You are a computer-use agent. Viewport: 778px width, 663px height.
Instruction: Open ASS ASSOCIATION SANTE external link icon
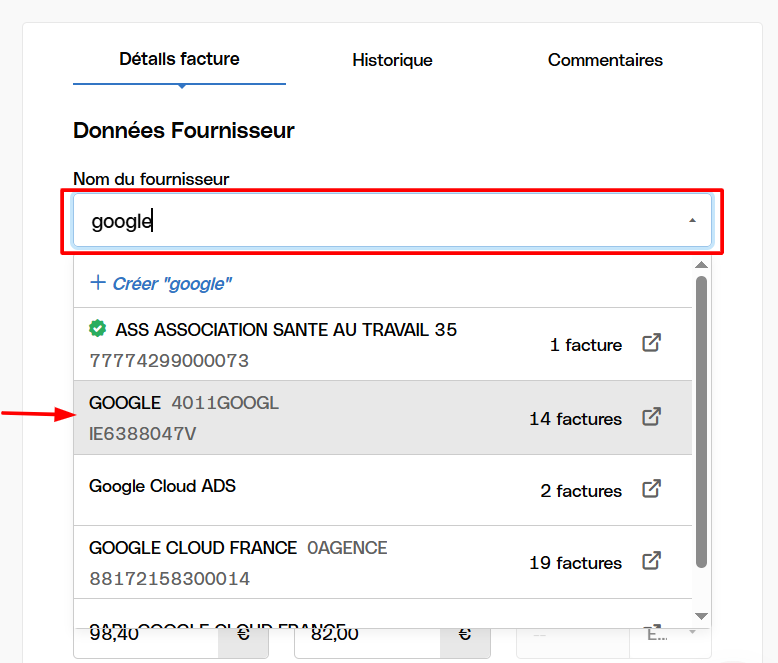[x=651, y=342]
